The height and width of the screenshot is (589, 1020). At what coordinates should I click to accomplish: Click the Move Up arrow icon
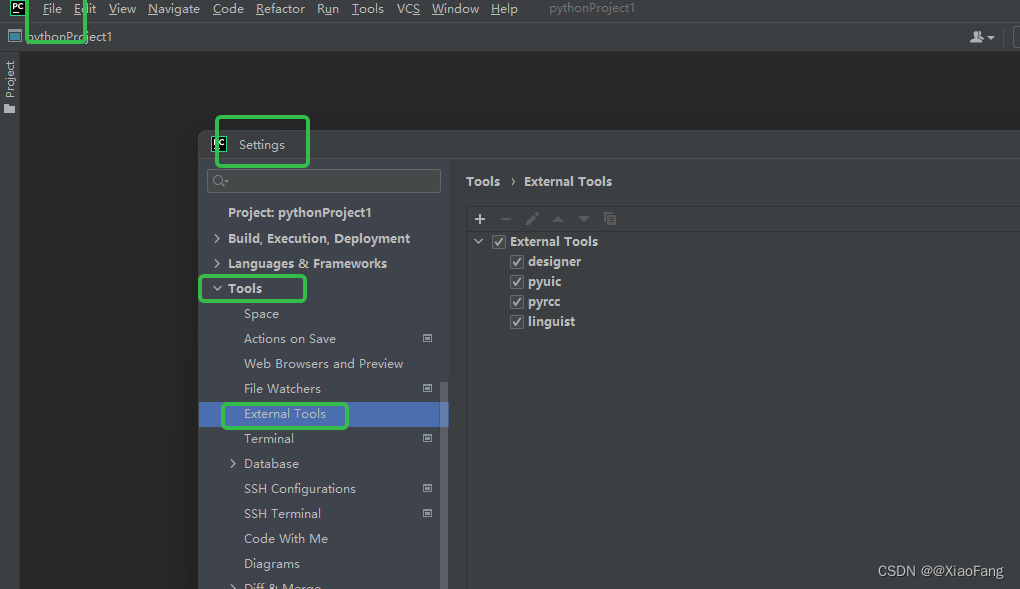click(x=558, y=219)
